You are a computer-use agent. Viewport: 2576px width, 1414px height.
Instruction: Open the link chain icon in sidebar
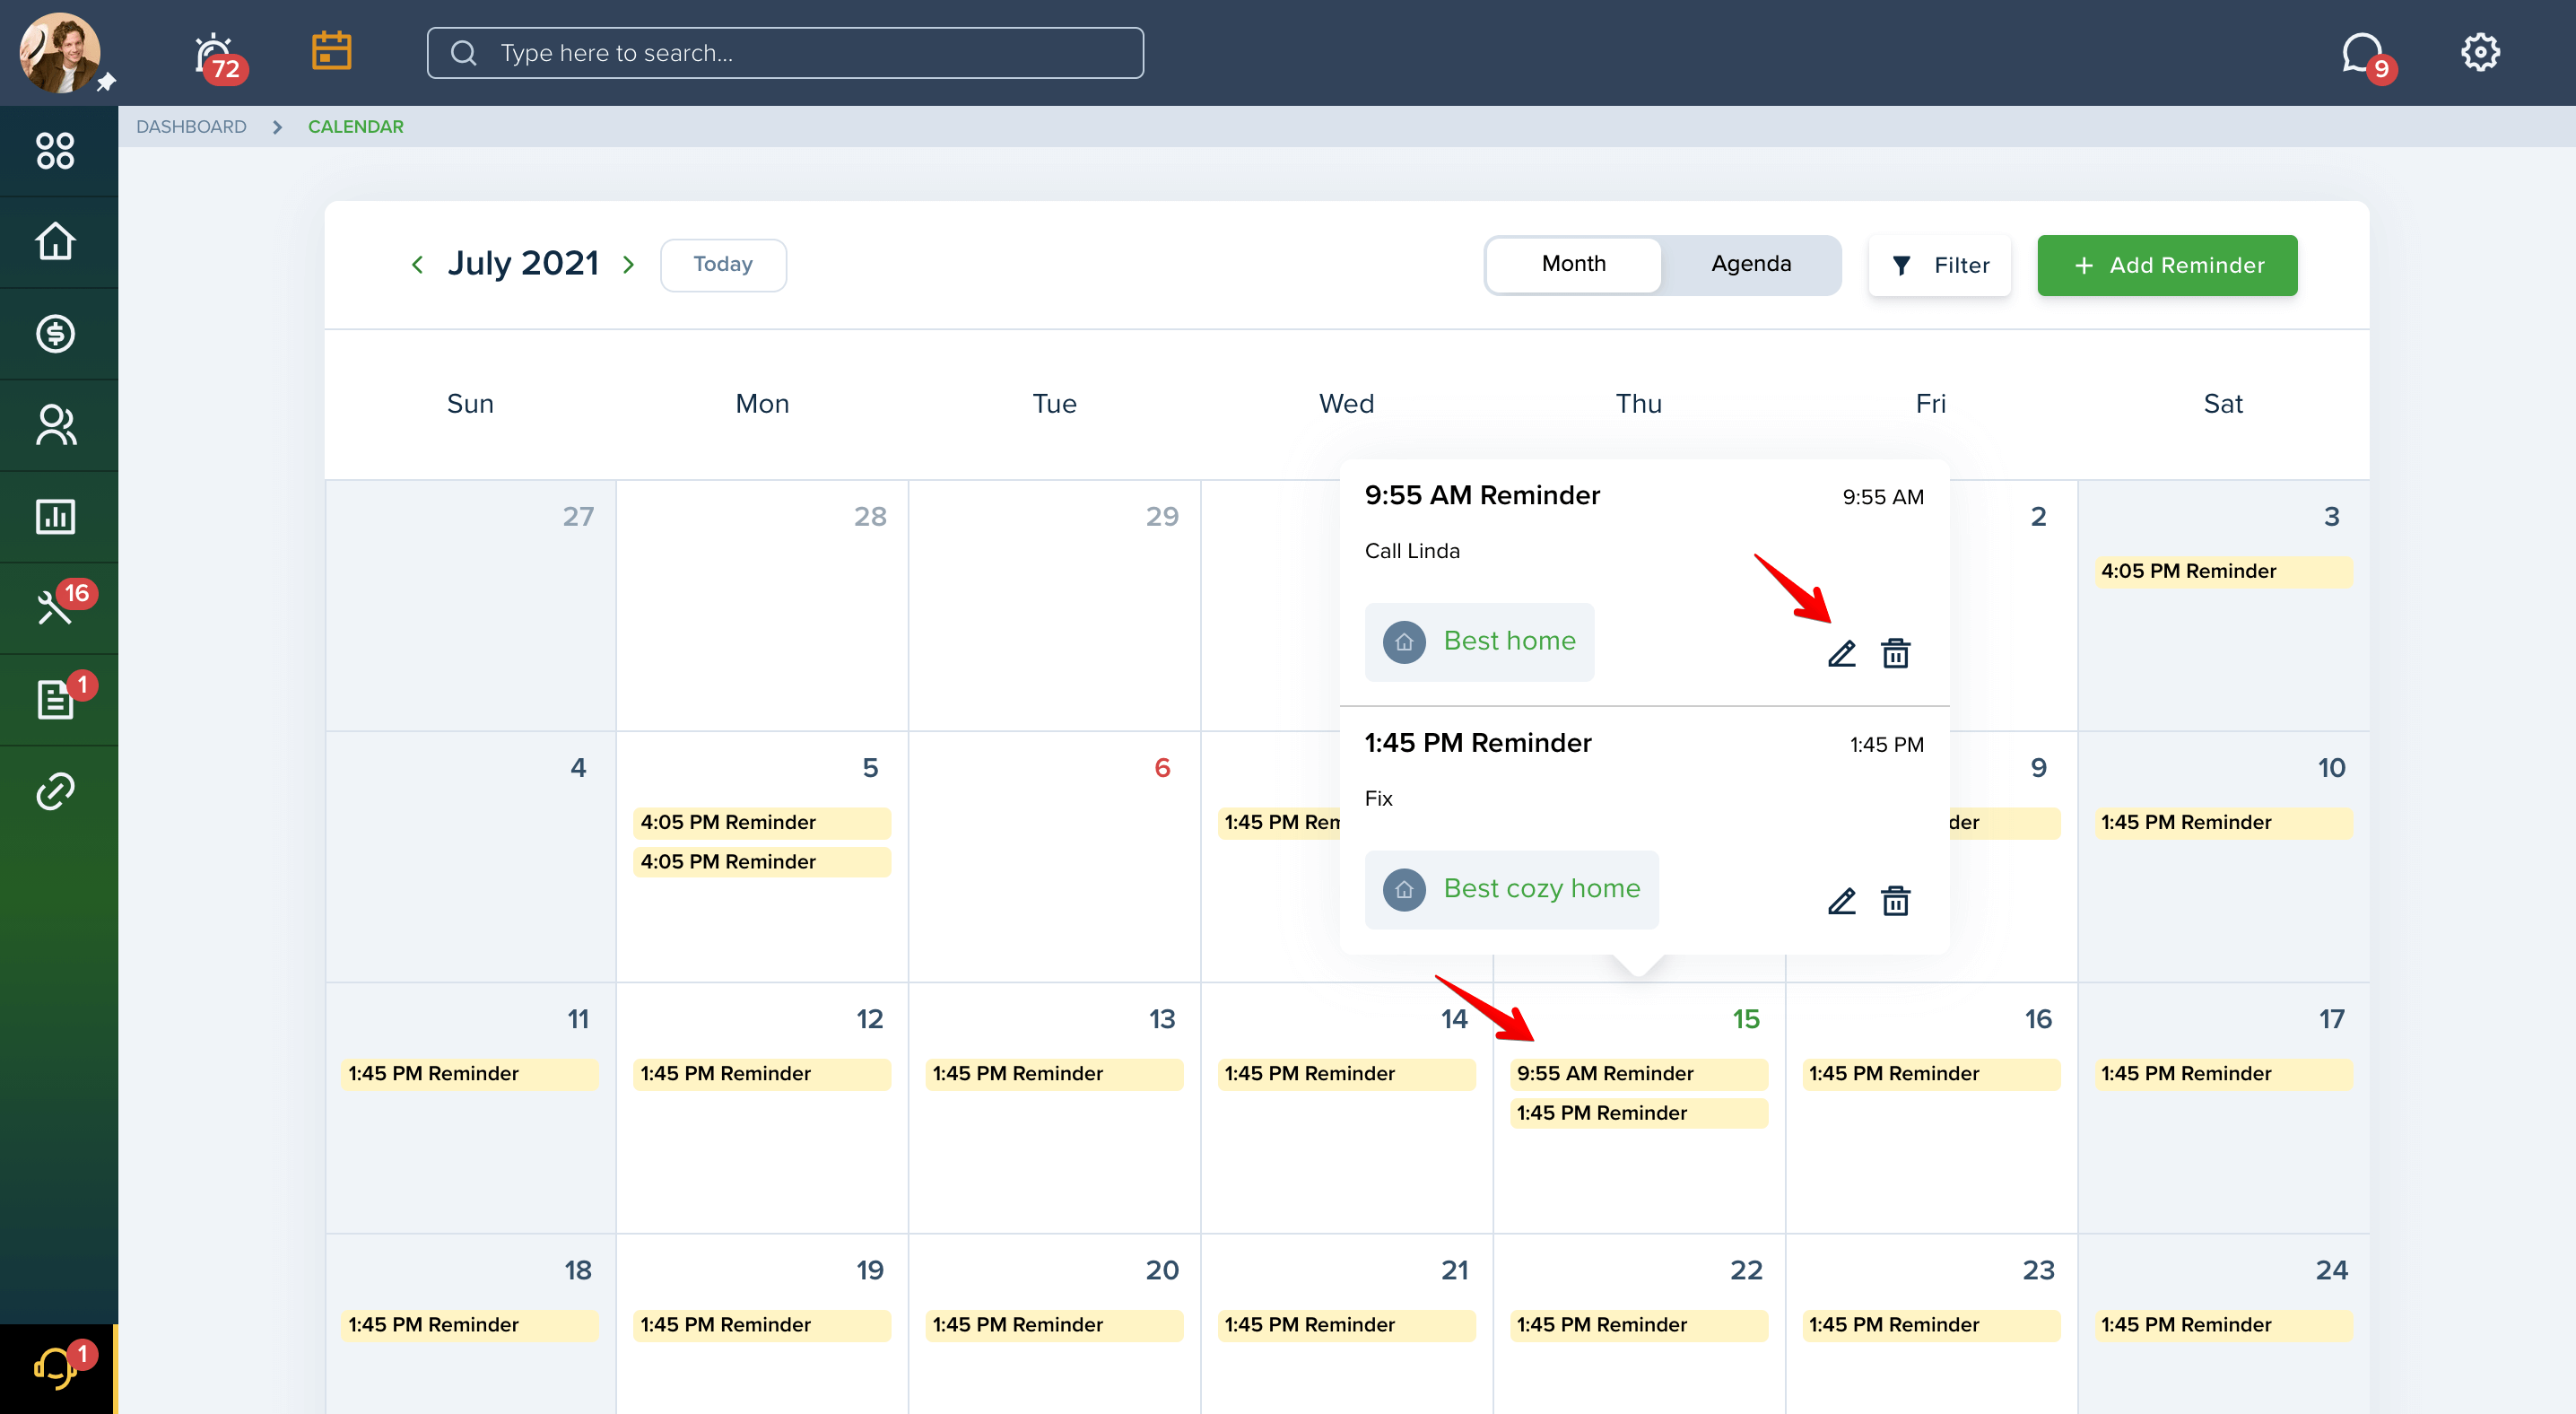point(55,791)
